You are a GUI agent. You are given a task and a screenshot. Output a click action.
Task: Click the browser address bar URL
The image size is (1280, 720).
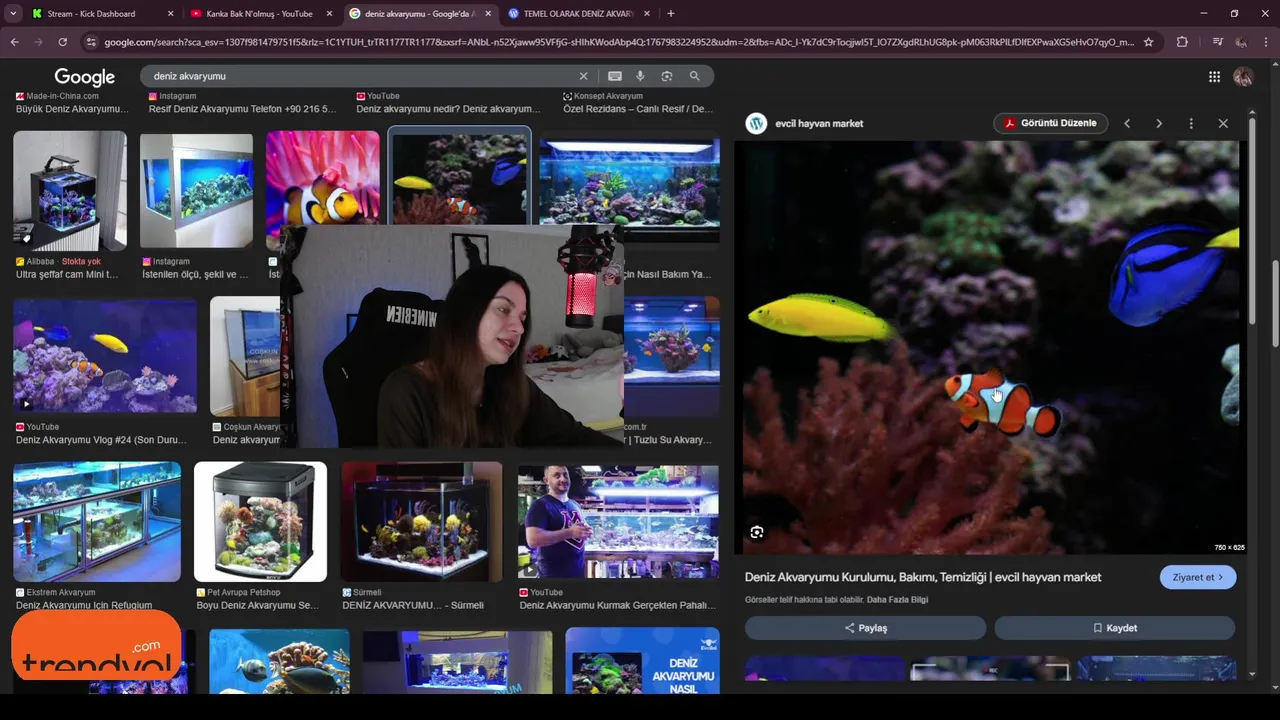618,42
